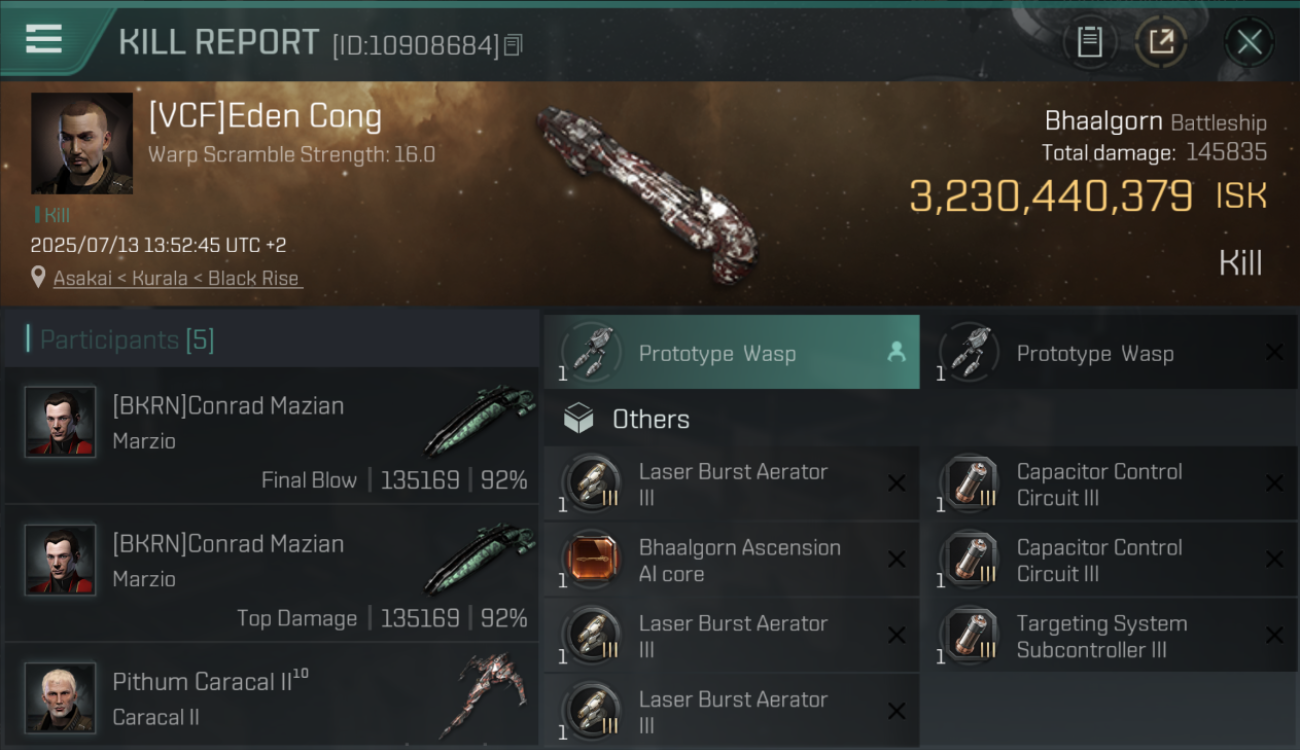Open the hamburger menu
The width and height of the screenshot is (1300, 750).
(44, 40)
